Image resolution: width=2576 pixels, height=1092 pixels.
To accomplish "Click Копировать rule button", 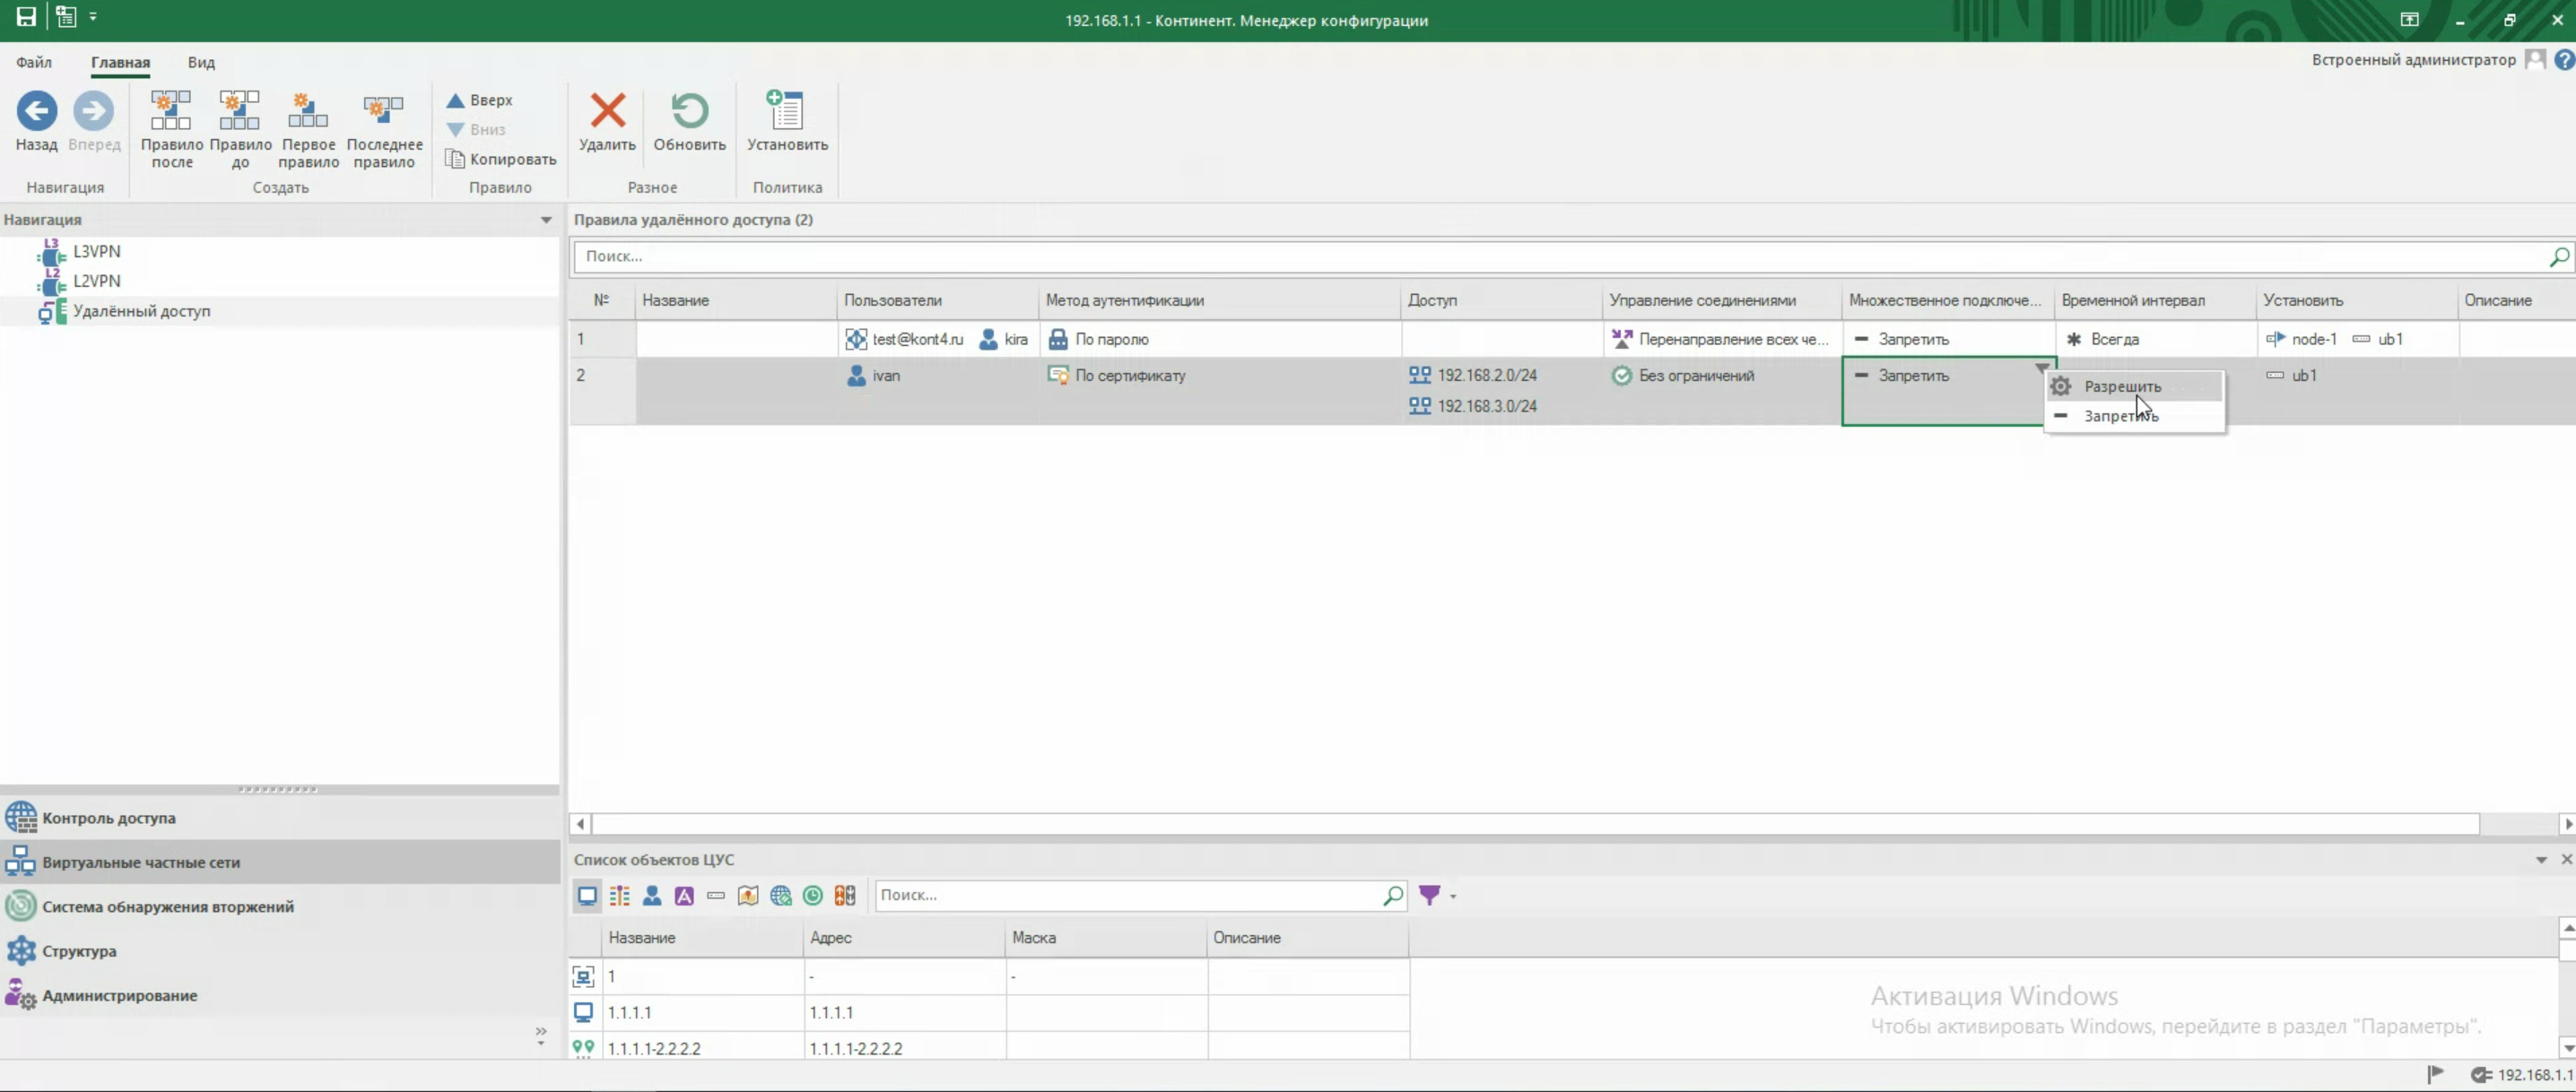I will 500,159.
